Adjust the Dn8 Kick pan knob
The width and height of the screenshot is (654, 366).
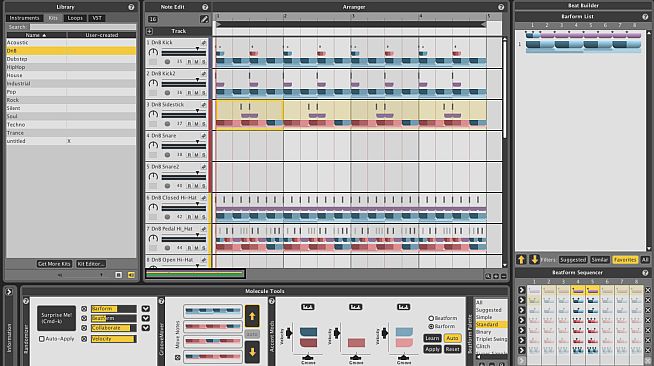153,52
